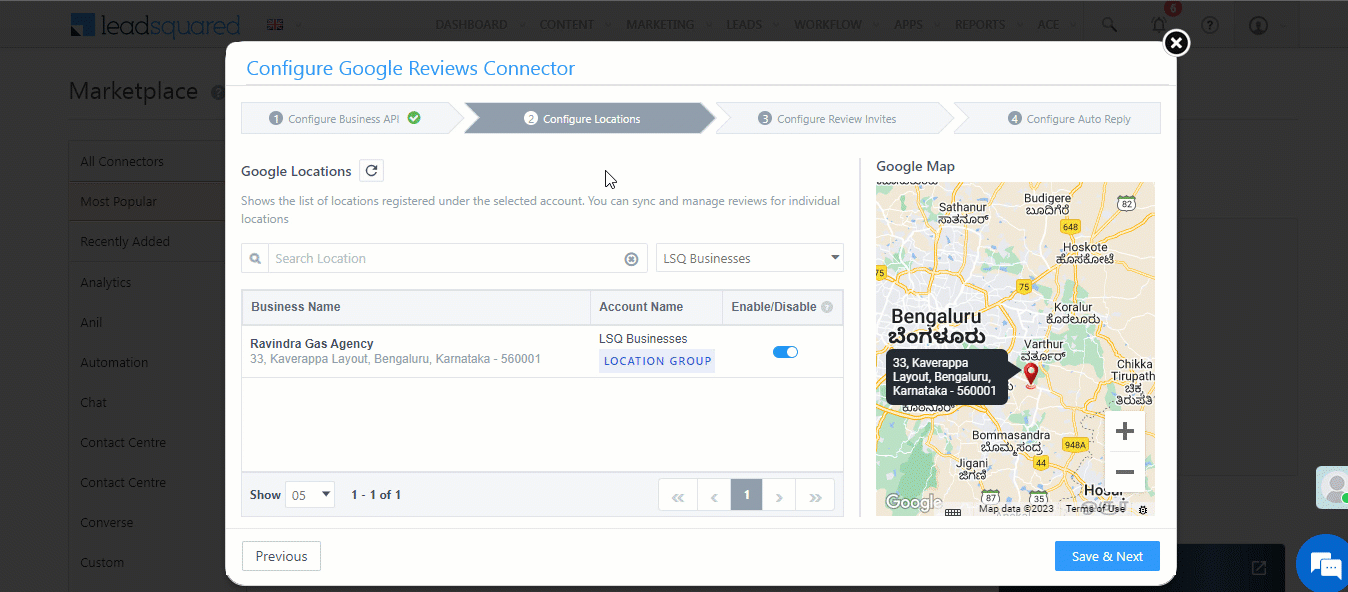Click the Ravindra Gas Agency business name
Screen dimensions: 1348x592
coord(312,343)
